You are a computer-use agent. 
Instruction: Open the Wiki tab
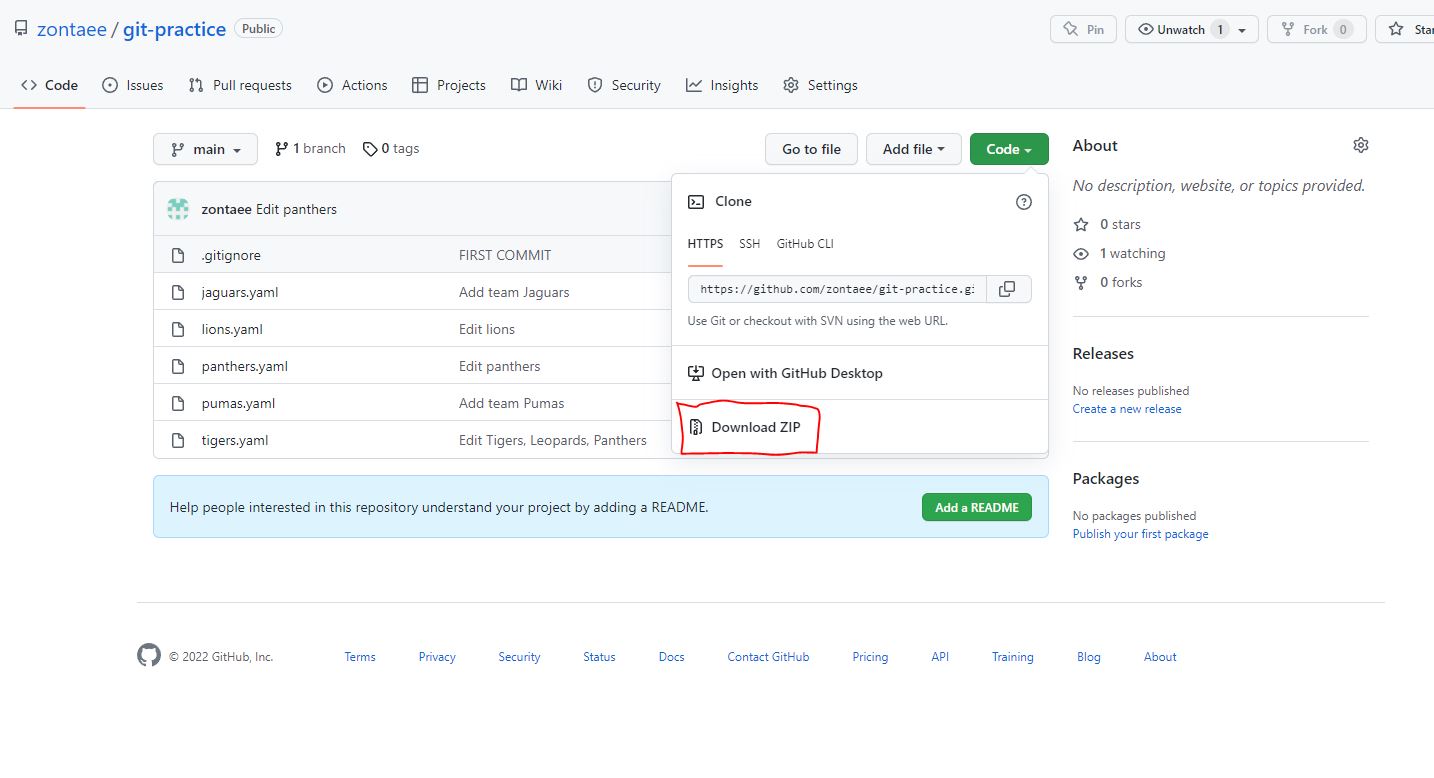point(536,85)
